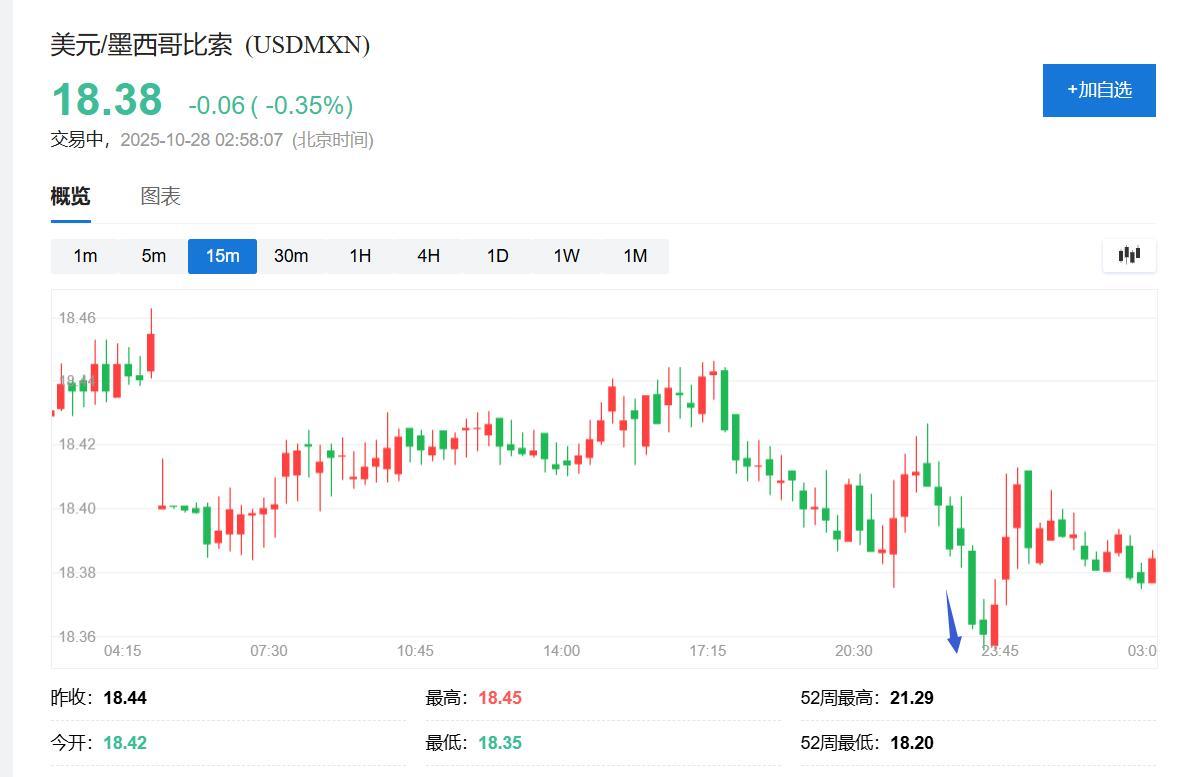Select the 1m timeframe

click(x=85, y=256)
